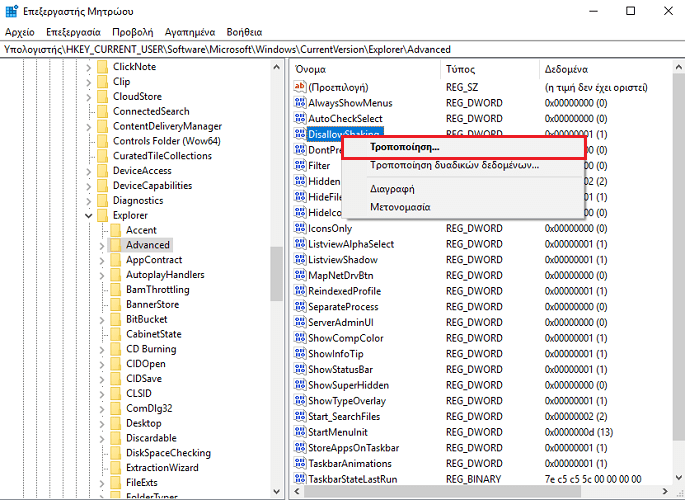The height and width of the screenshot is (500, 685).
Task: Click the registry path address bar
Action: [x=342, y=49]
